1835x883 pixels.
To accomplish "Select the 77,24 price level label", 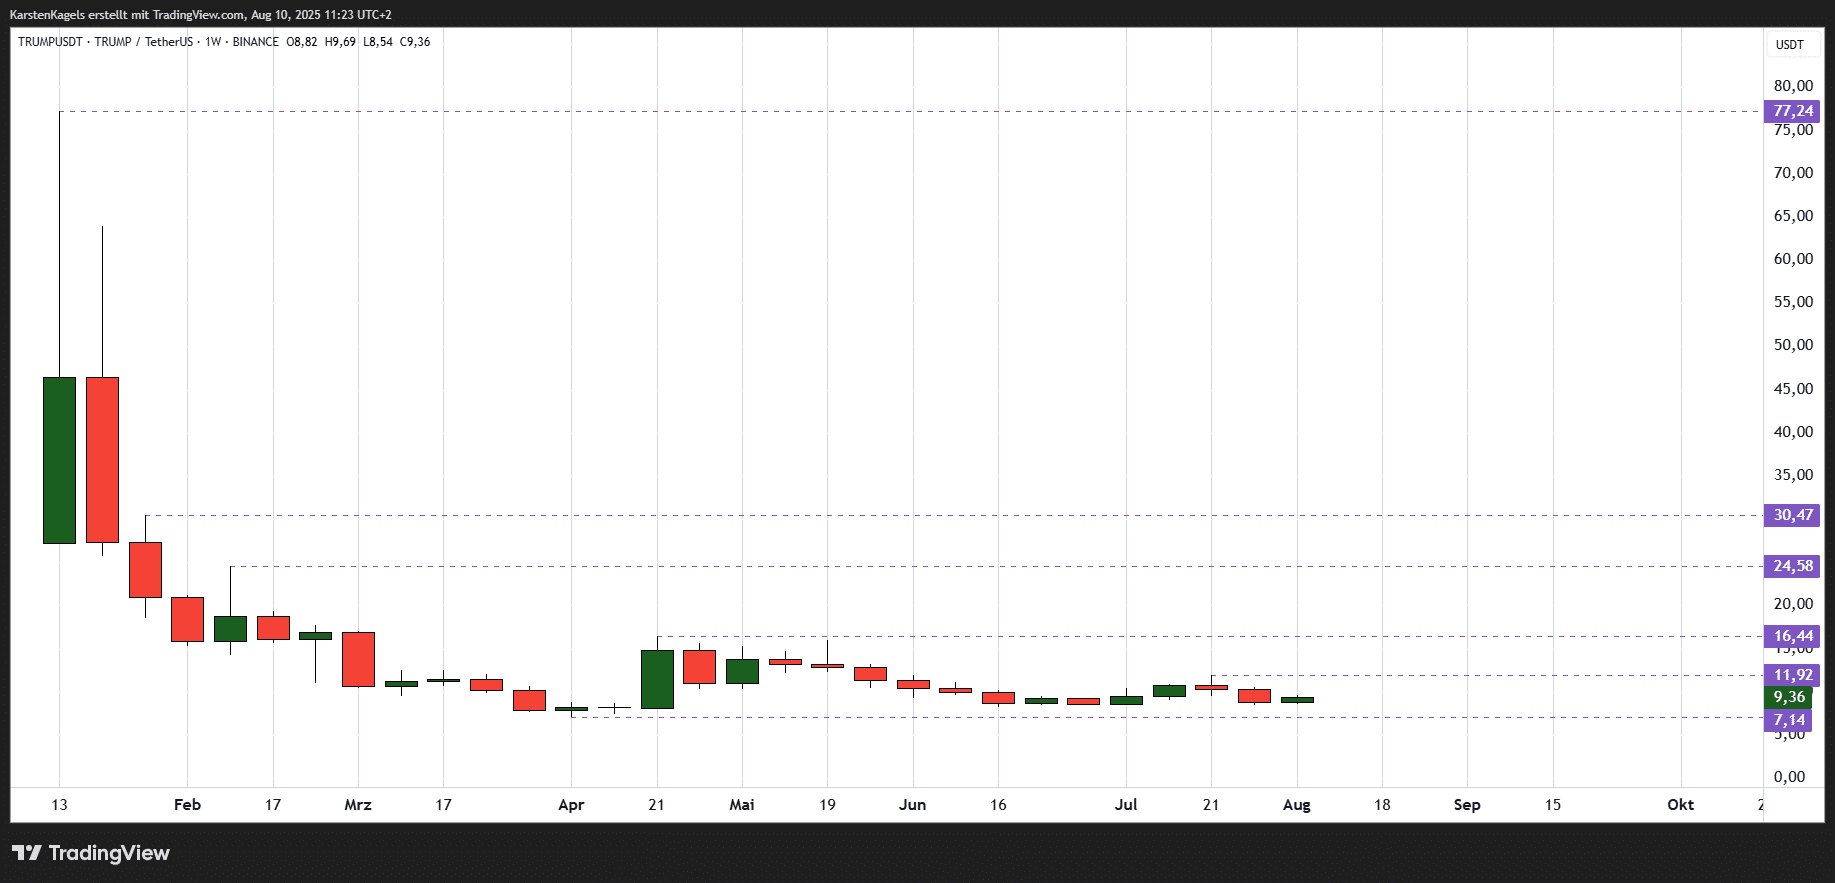I will [x=1792, y=111].
